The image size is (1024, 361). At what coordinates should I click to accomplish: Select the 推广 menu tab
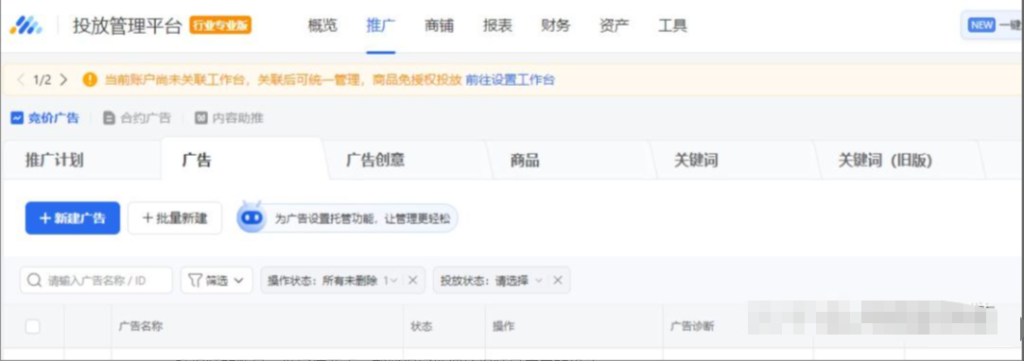tap(381, 25)
